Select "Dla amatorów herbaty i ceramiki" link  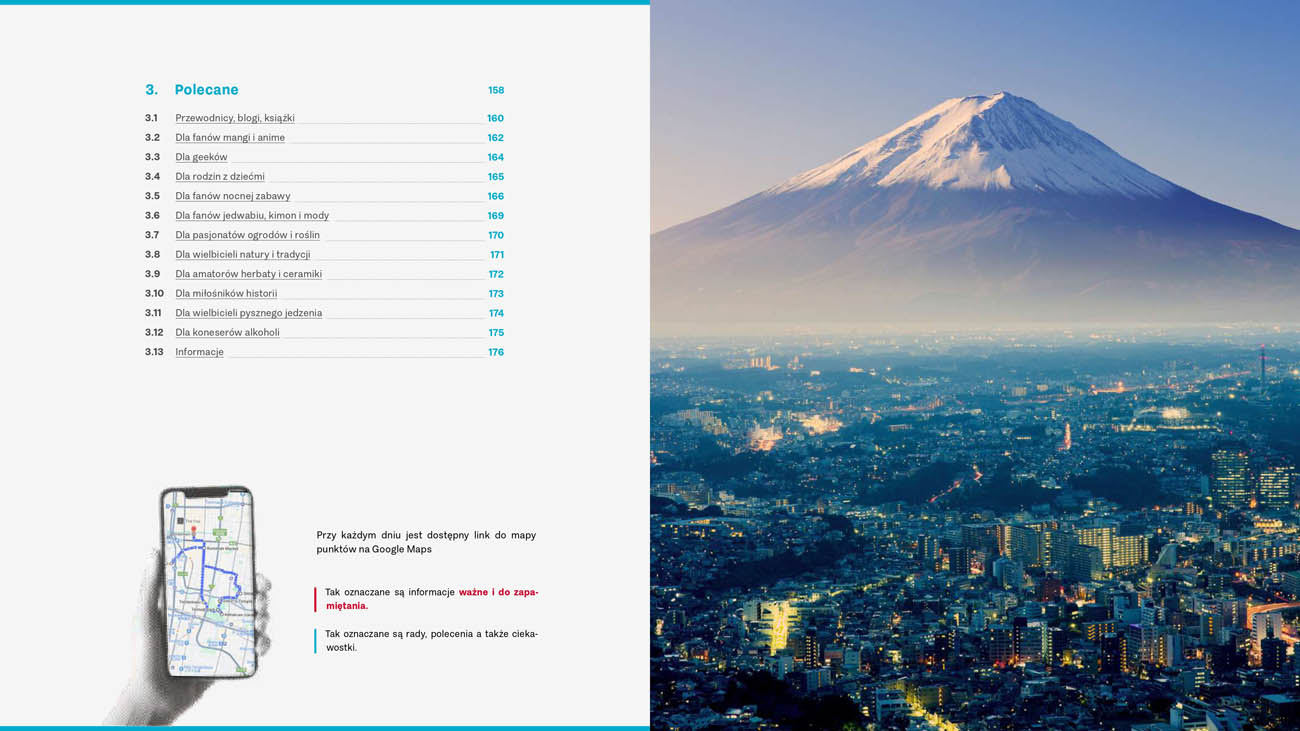click(x=248, y=274)
